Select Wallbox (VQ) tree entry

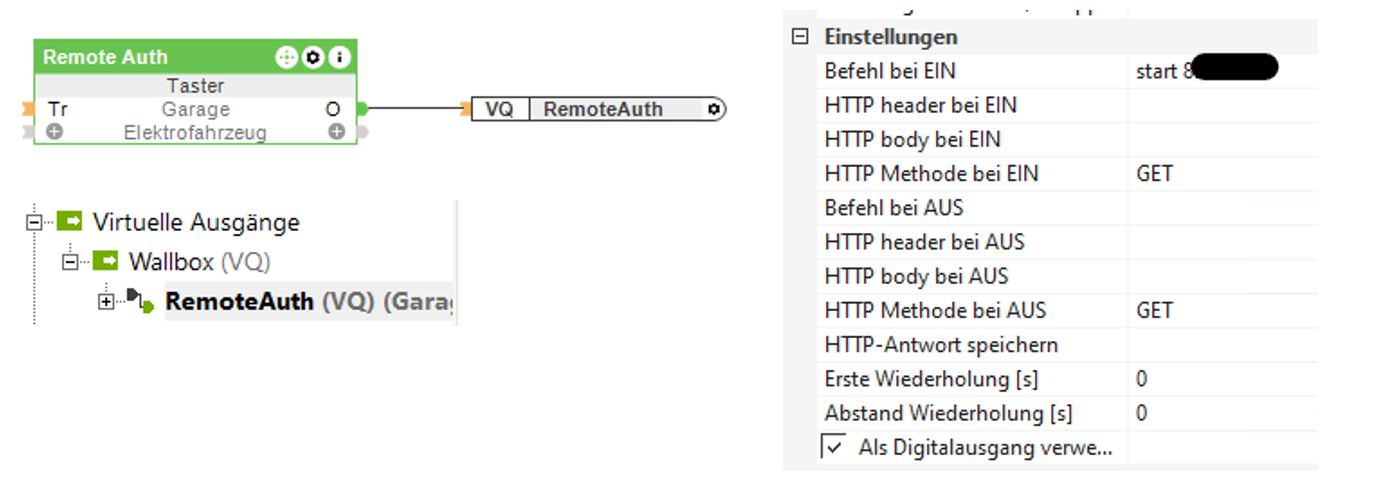pyautogui.click(x=199, y=262)
